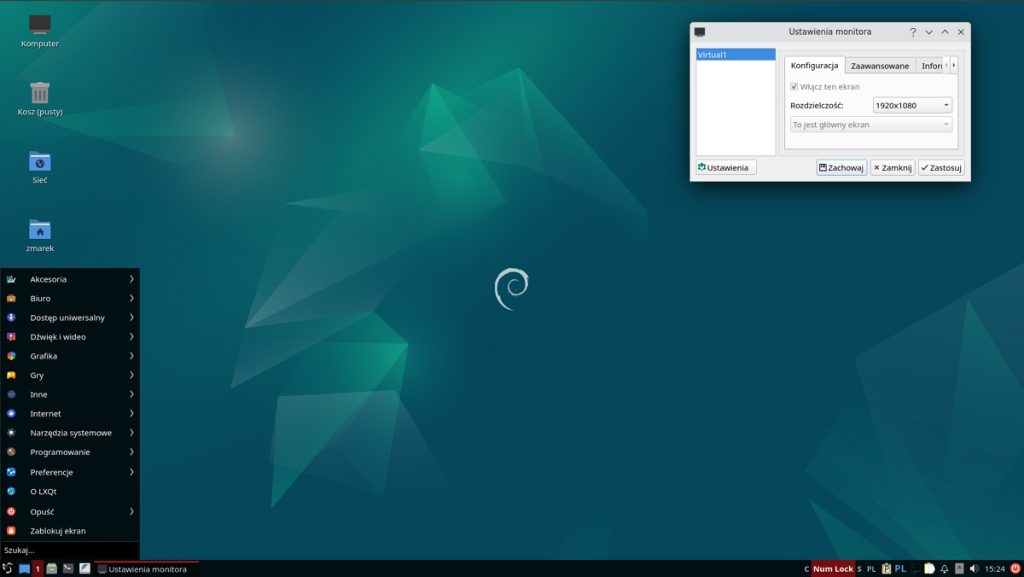Click the red power button in tray

1015,569
